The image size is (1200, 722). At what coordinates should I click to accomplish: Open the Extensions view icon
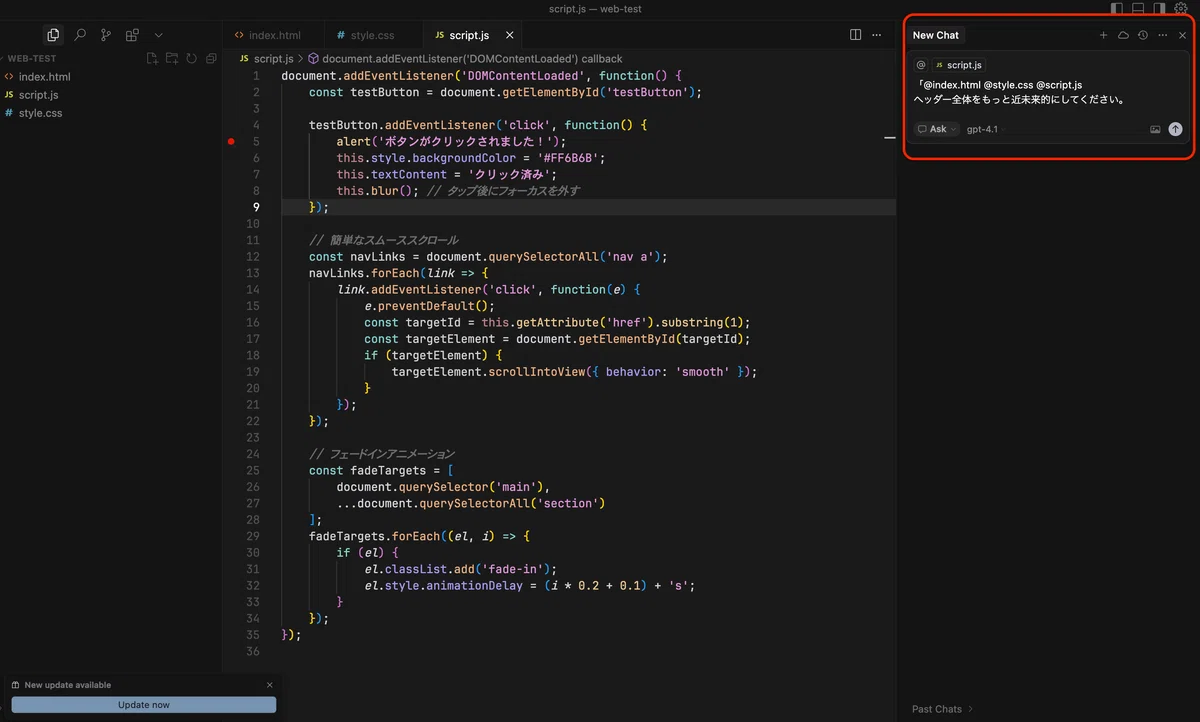(132, 35)
